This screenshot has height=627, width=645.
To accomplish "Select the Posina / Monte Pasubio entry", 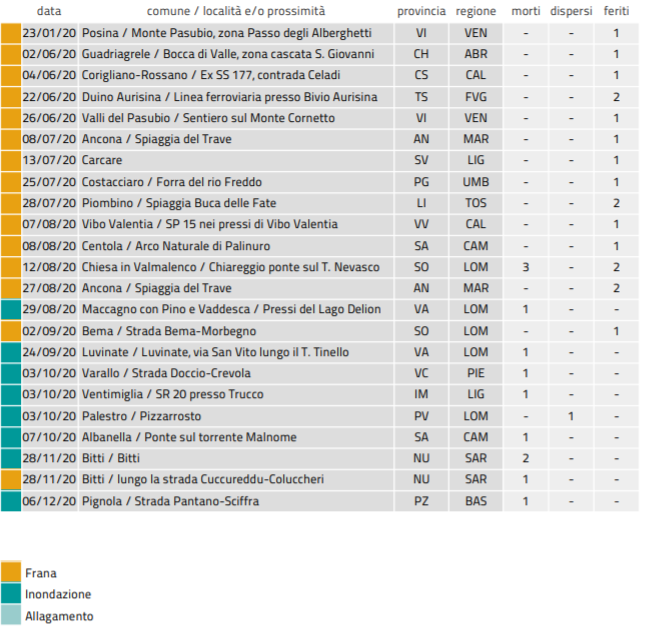I will click(x=226, y=33).
